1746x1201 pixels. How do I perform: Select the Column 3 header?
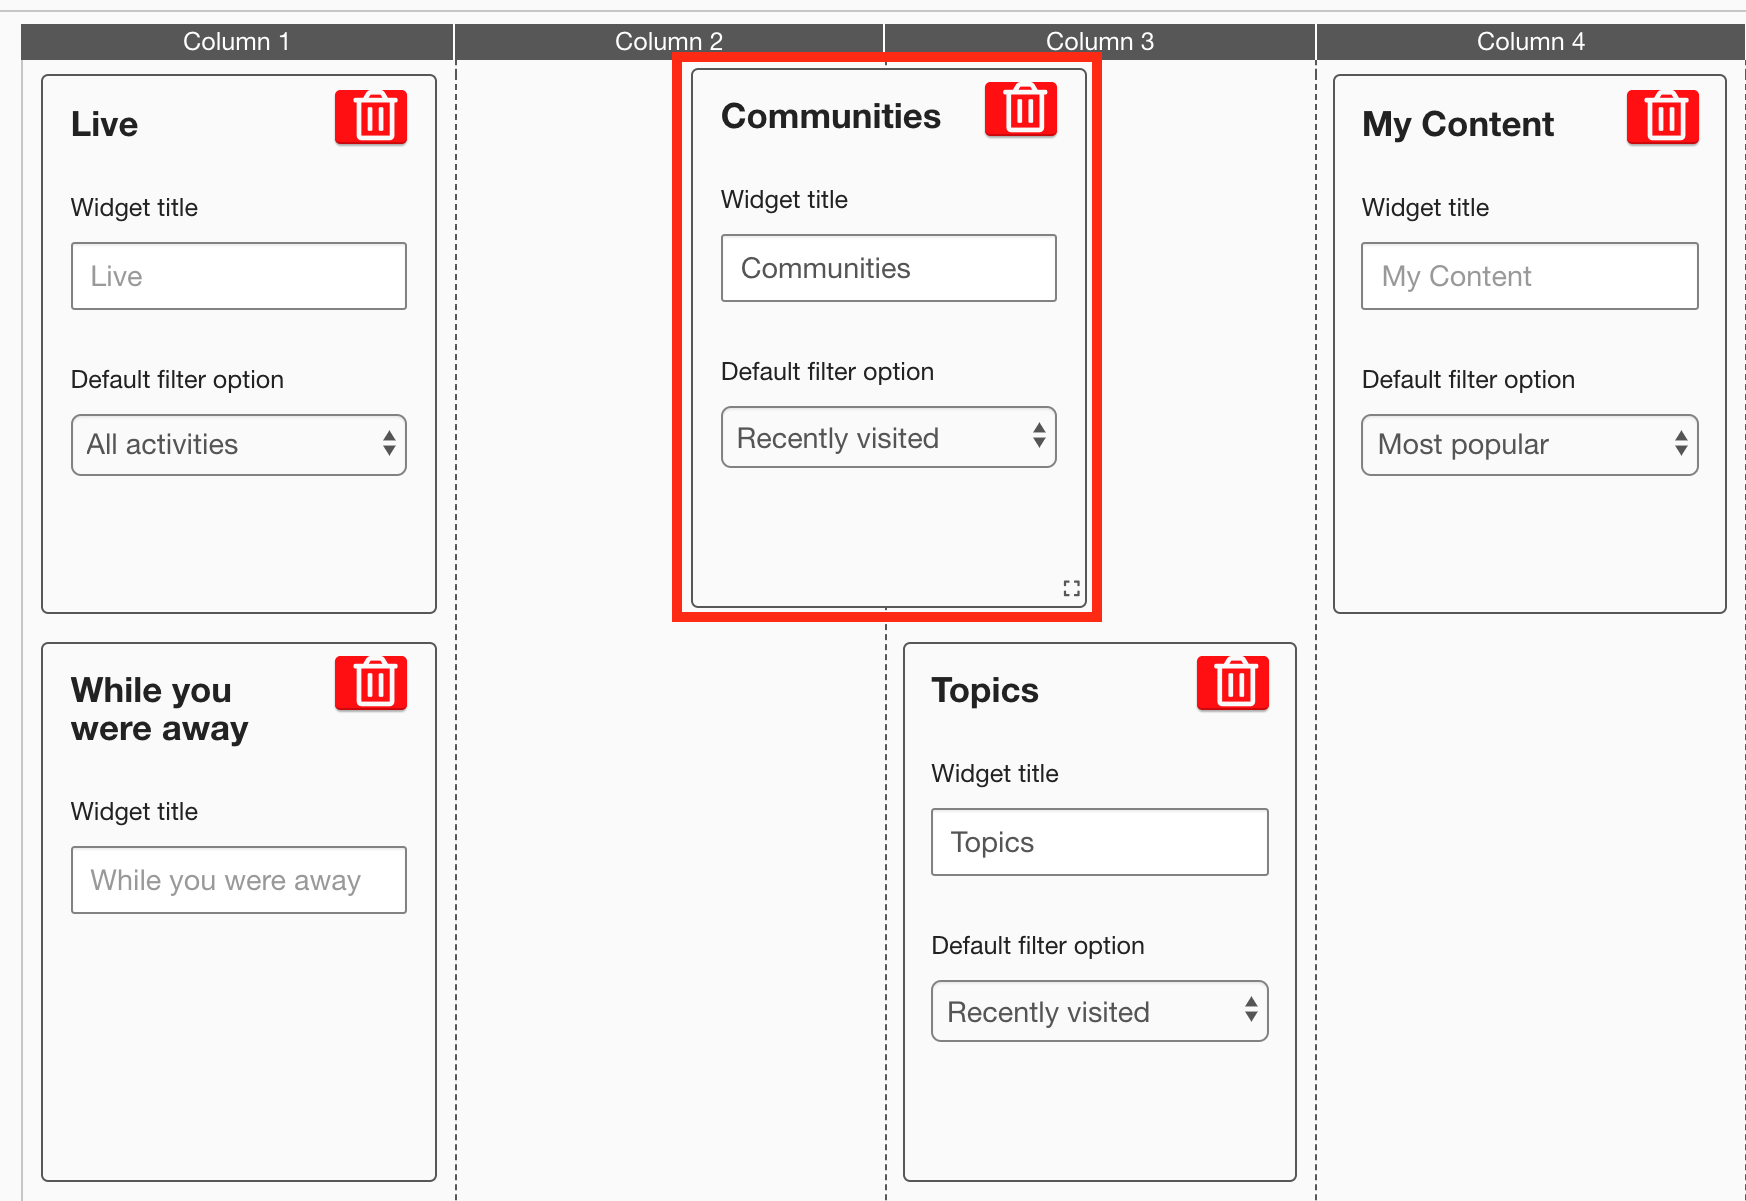1099,42
